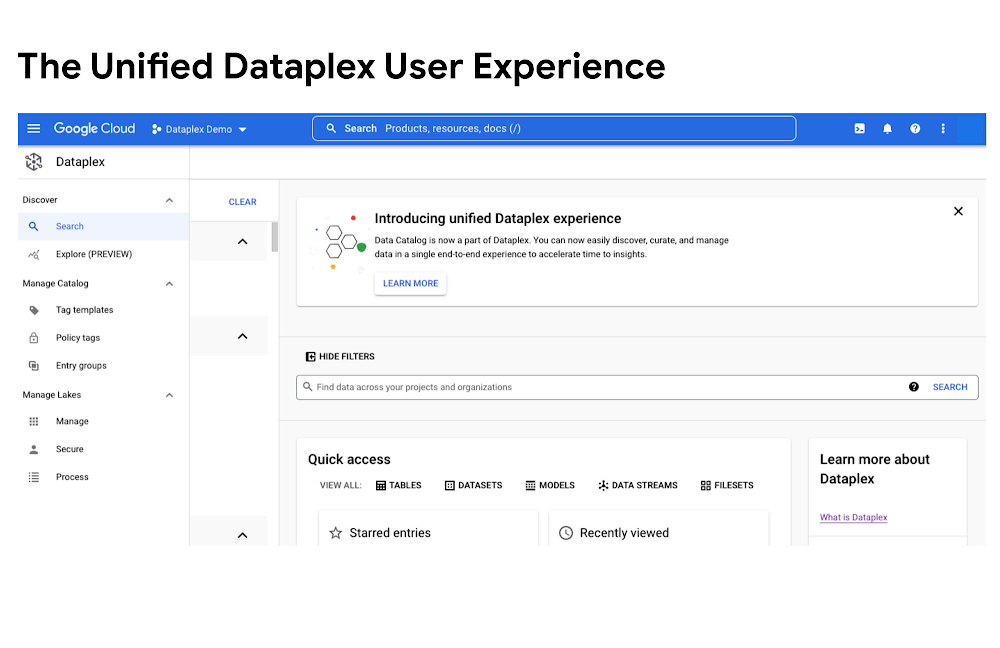Screen dimensions: 1000x648
Task: Open Tag templates in the sidebar
Action: click(84, 310)
